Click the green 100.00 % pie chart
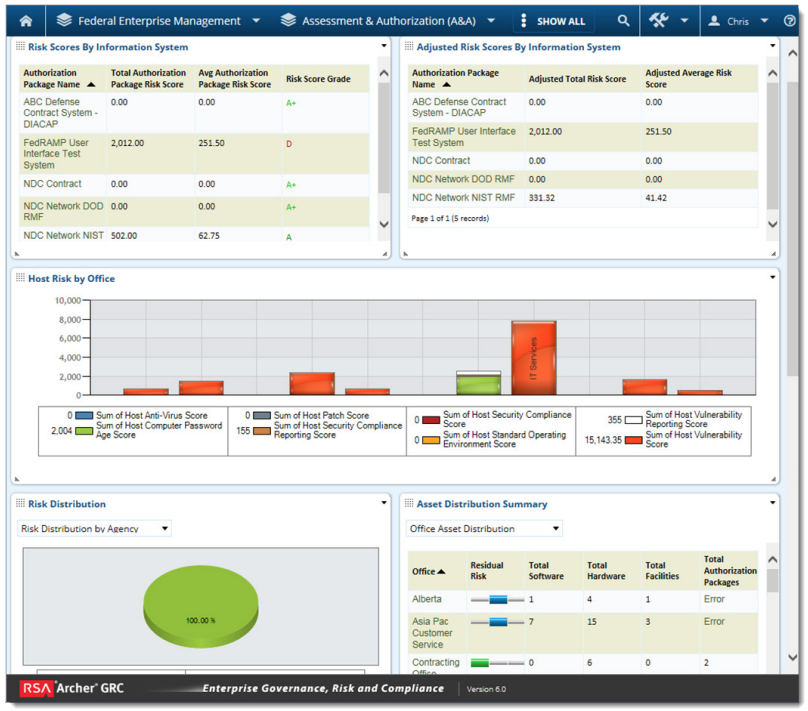808x711 pixels. 200,607
